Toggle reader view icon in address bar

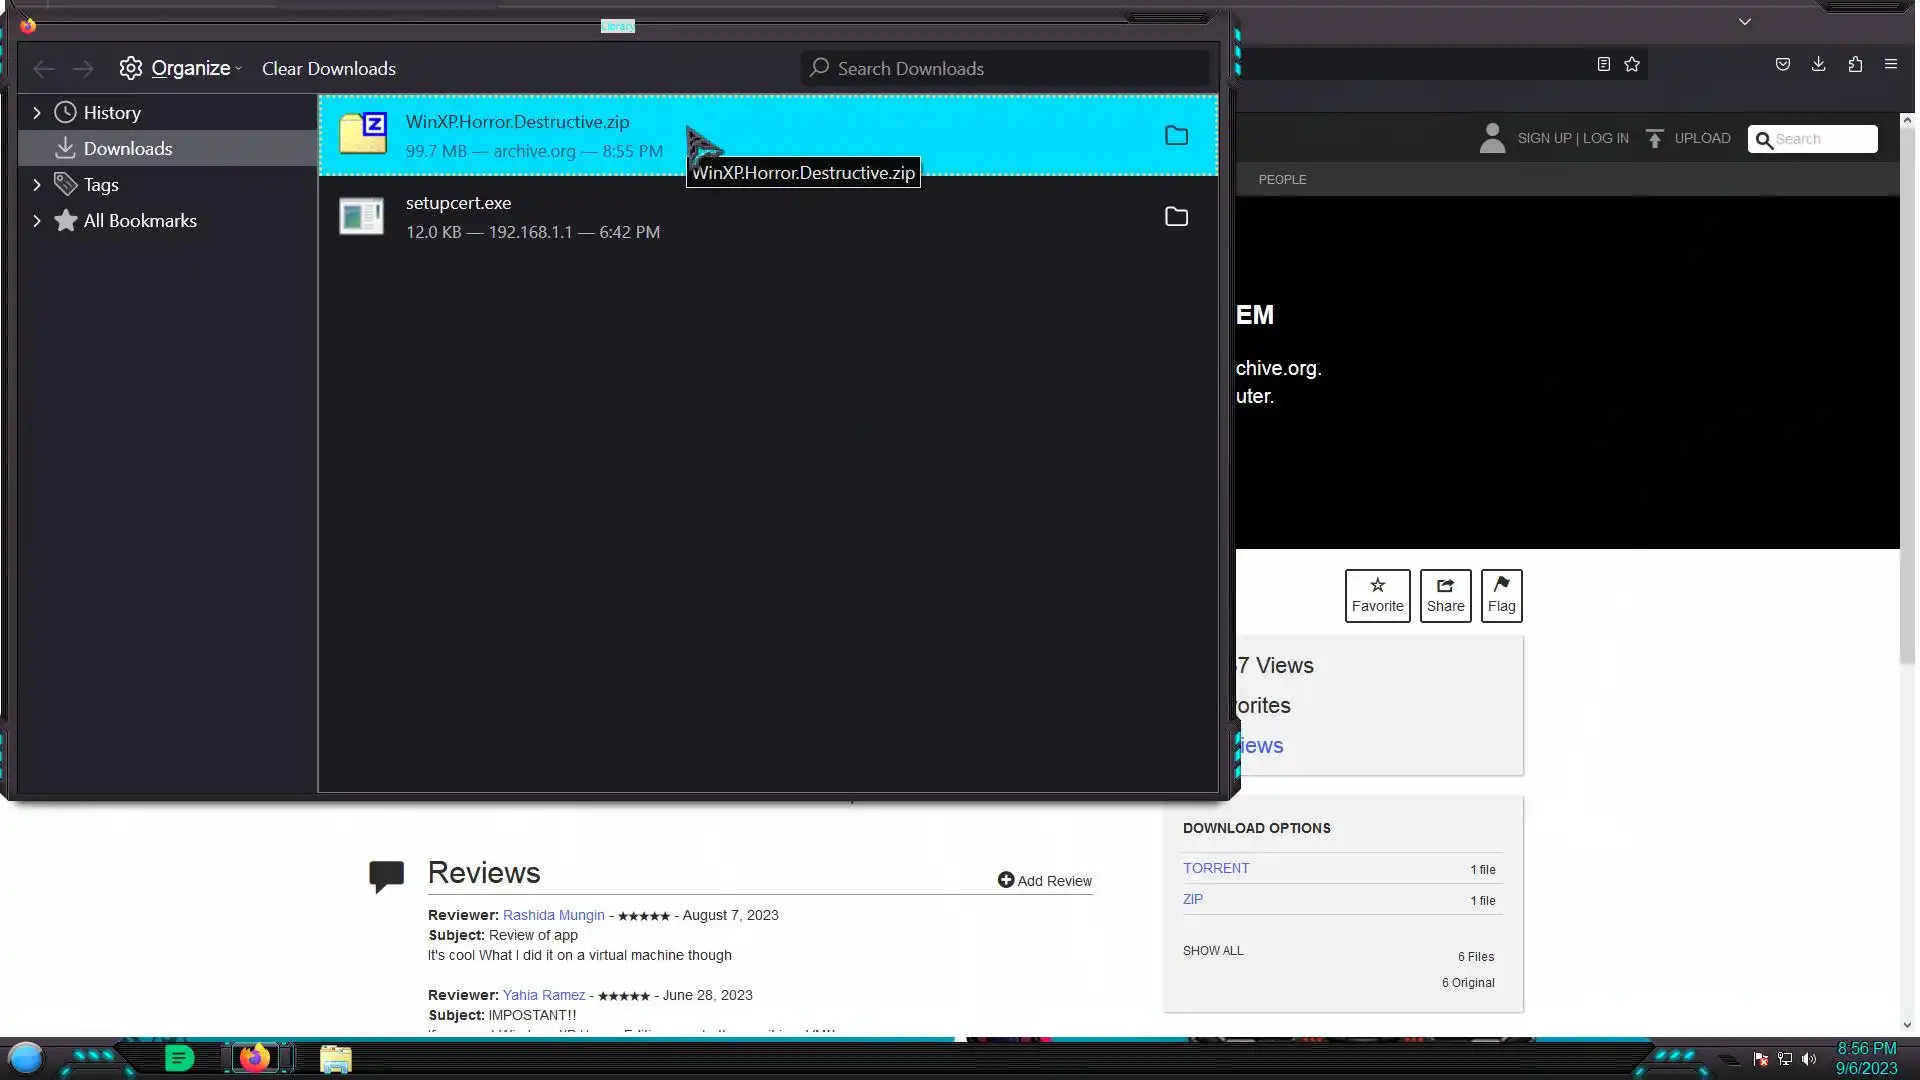coord(1603,64)
